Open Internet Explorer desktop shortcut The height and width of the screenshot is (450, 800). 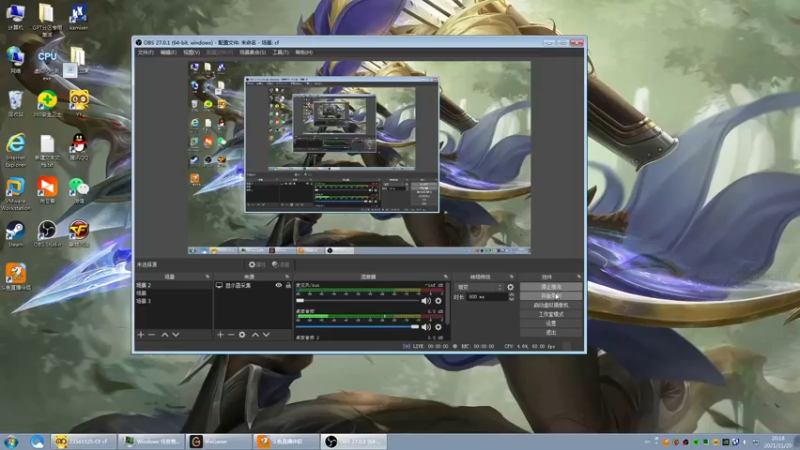[15, 151]
